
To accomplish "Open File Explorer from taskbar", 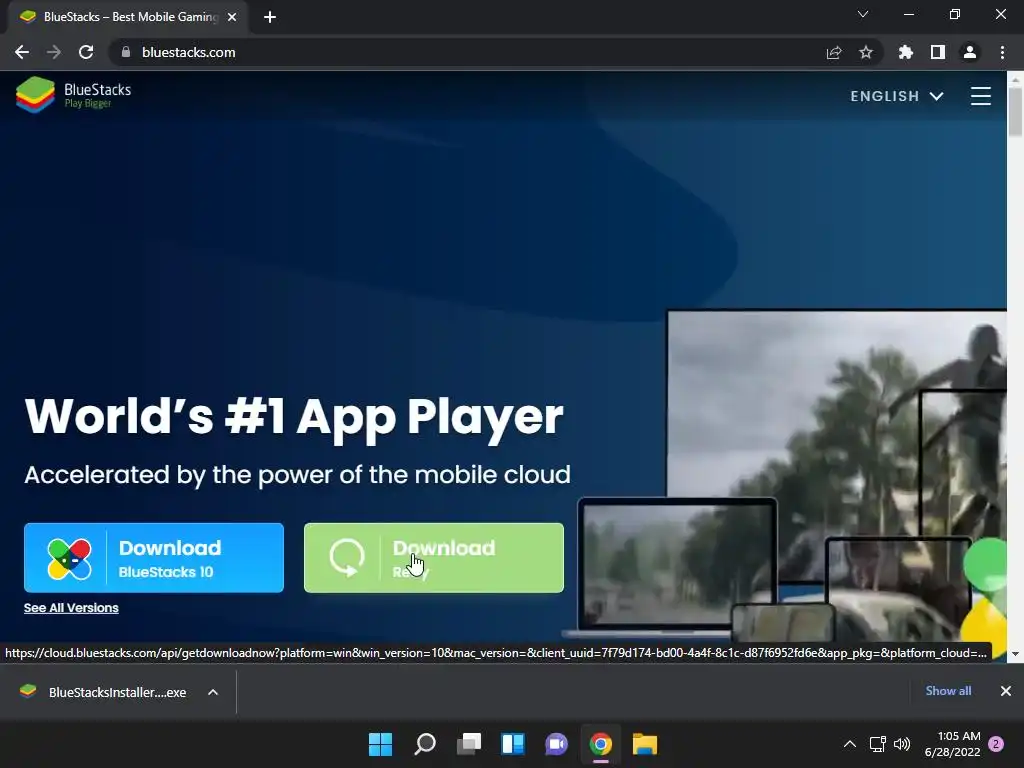I will tap(645, 744).
